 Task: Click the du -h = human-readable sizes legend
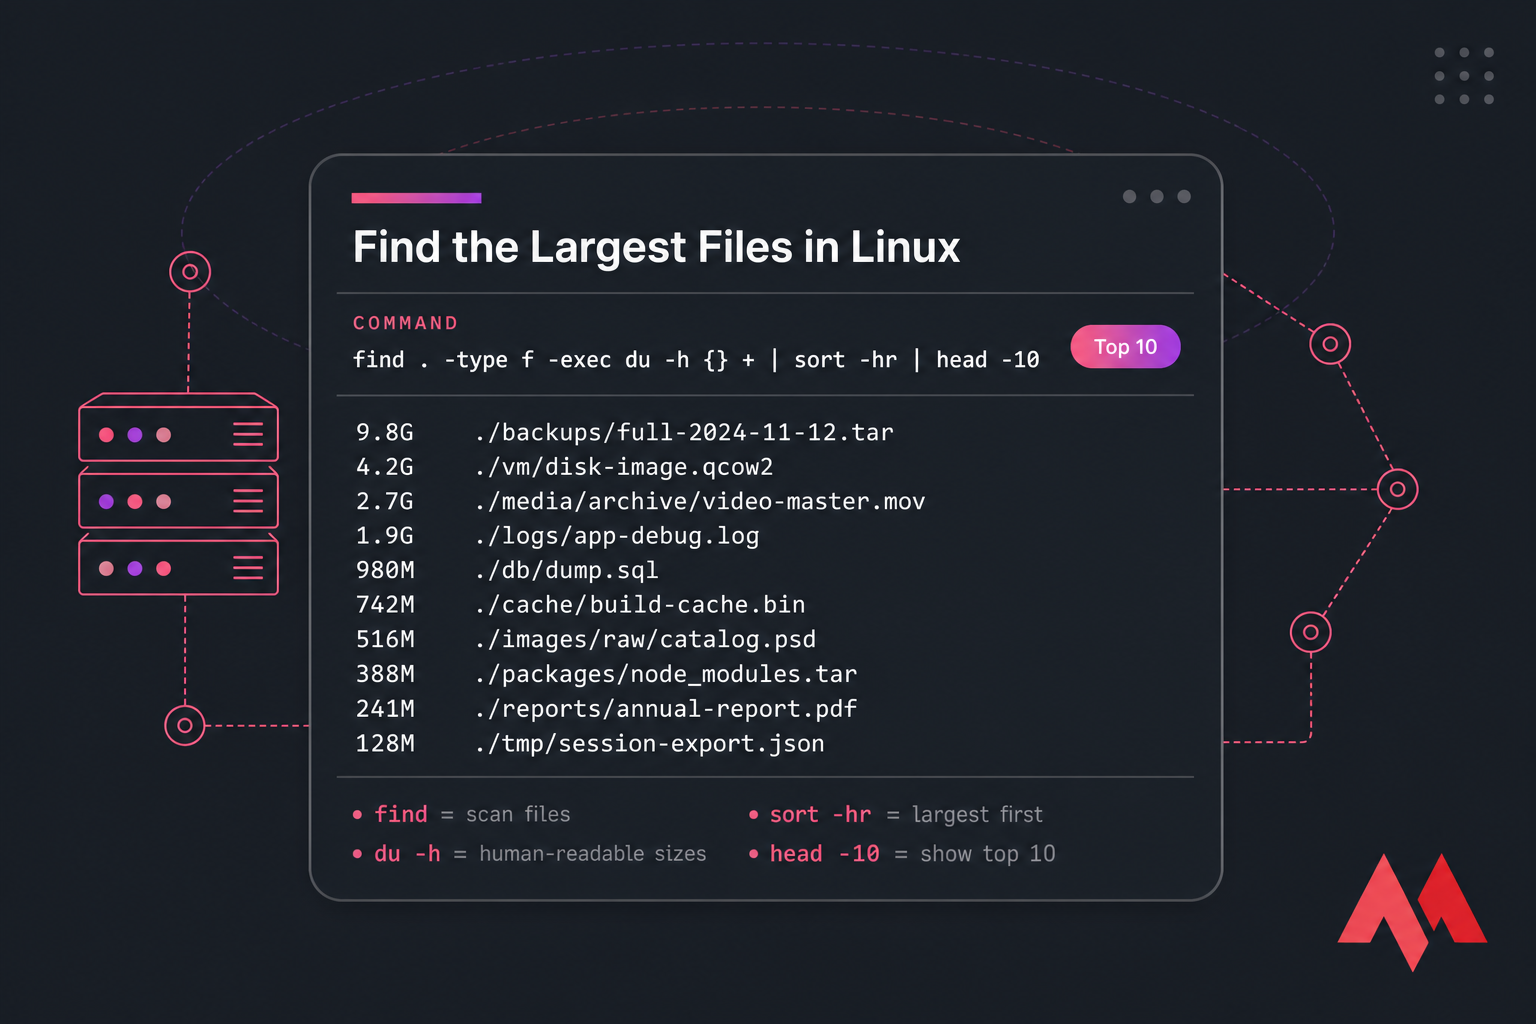[529, 854]
